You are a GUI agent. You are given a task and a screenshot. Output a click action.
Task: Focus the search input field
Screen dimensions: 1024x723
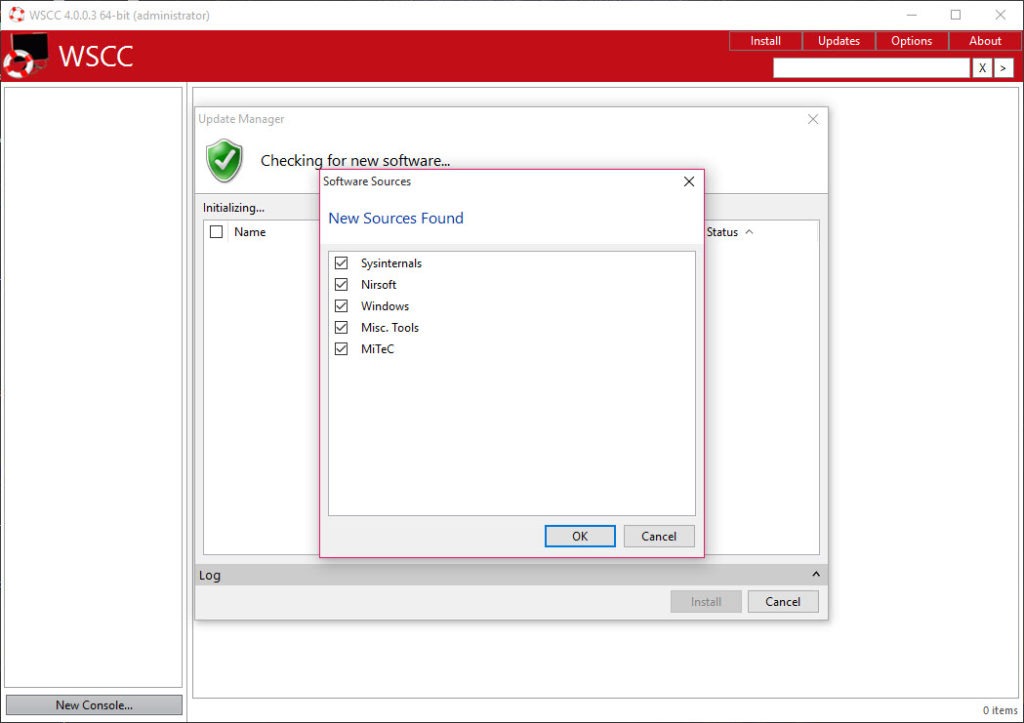[871, 68]
